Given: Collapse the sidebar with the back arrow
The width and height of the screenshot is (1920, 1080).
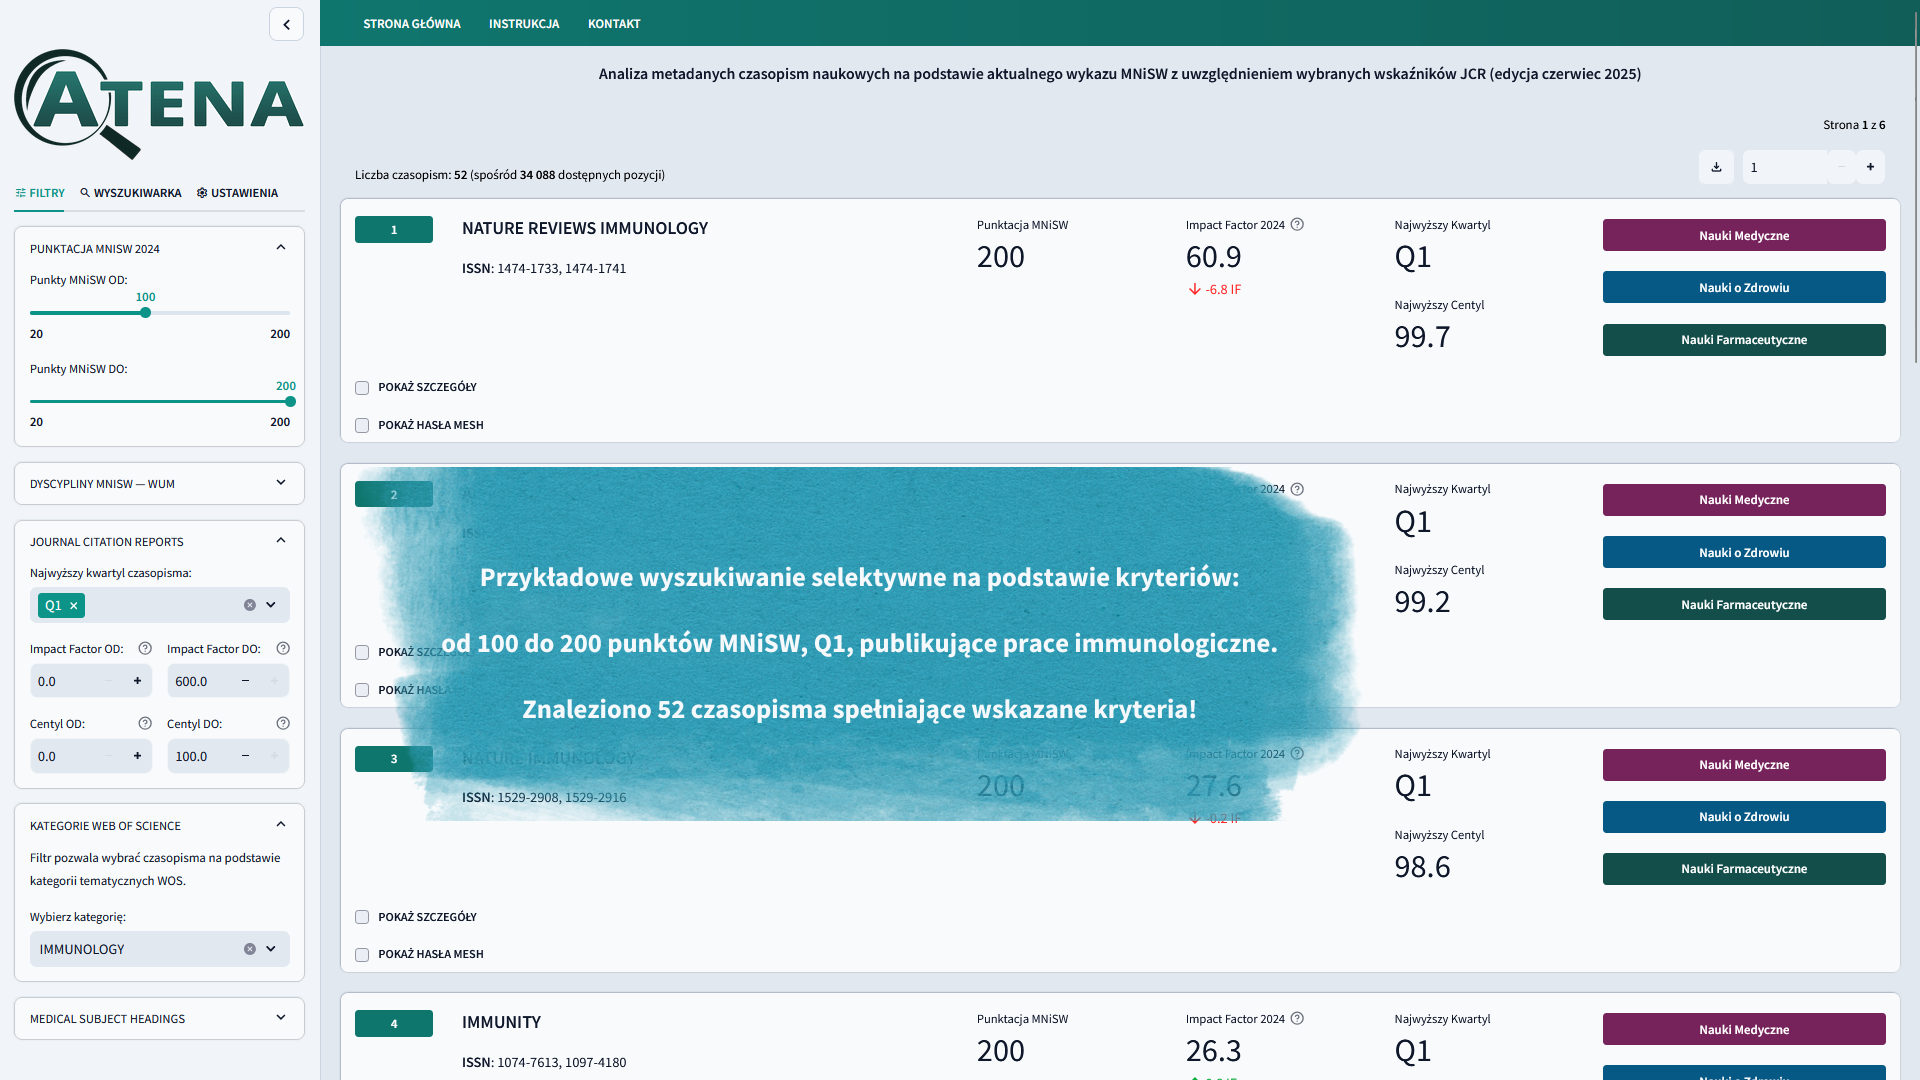Looking at the screenshot, I should [286, 24].
